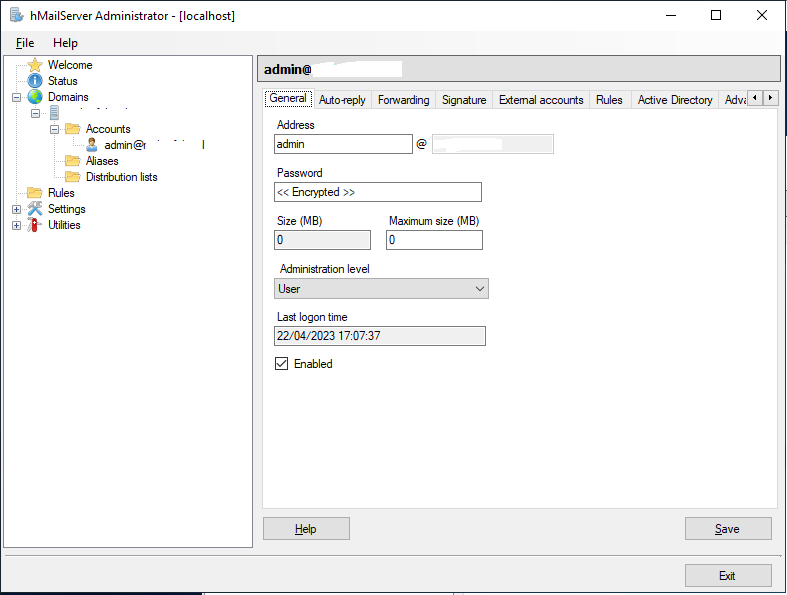Expand the Settings tree node

point(16,209)
